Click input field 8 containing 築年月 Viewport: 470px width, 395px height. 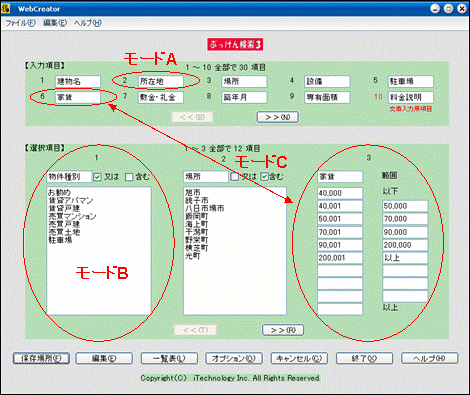coord(244,97)
